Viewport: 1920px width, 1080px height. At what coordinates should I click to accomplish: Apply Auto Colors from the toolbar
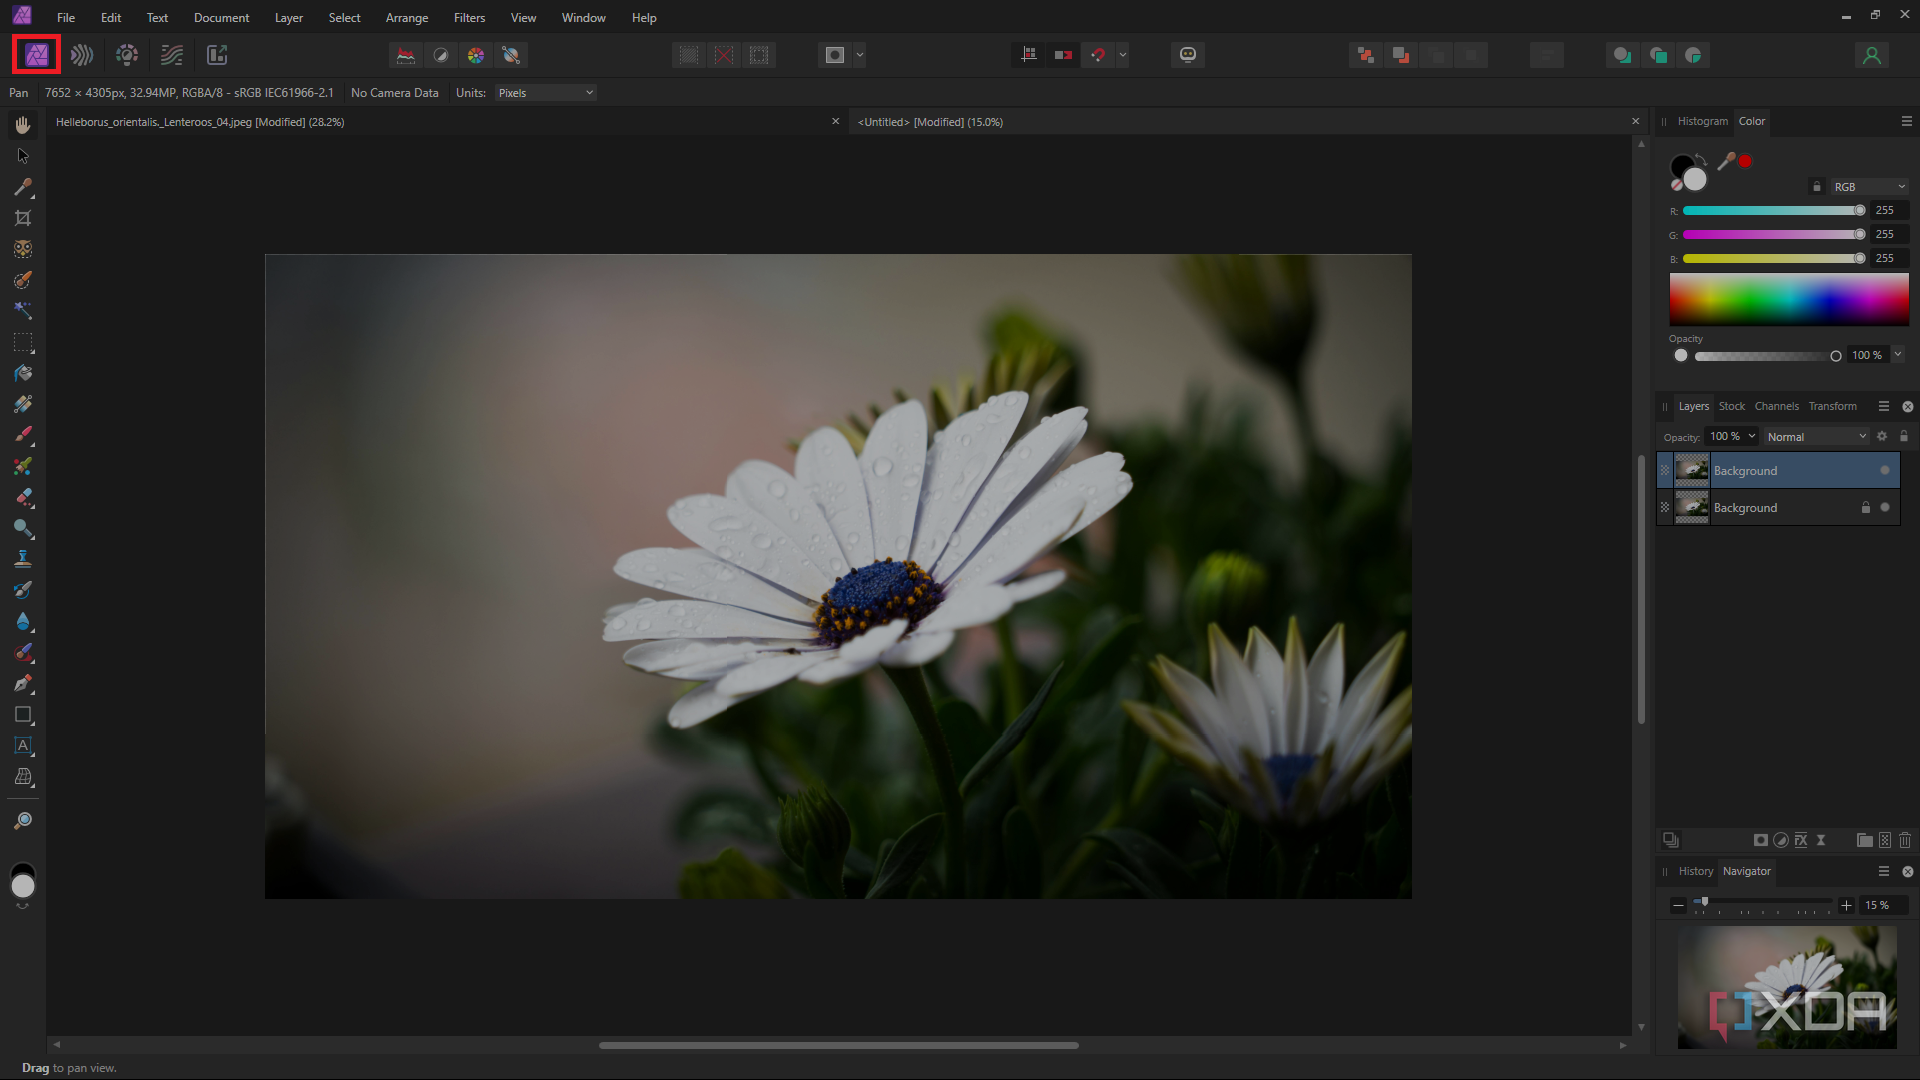pyautogui.click(x=476, y=55)
